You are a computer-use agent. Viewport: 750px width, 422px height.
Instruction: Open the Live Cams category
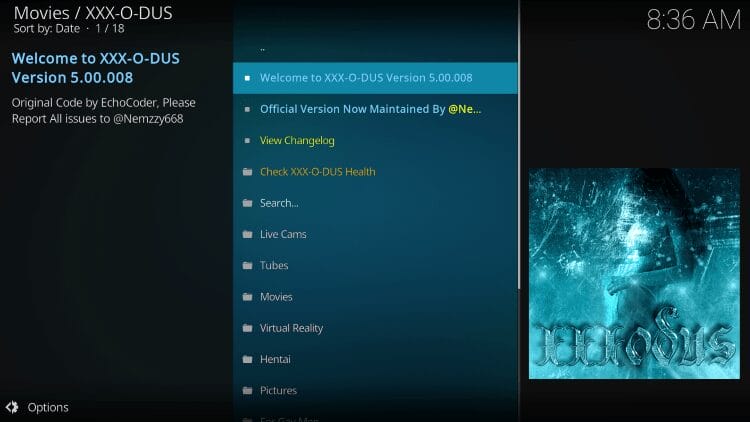pos(283,234)
